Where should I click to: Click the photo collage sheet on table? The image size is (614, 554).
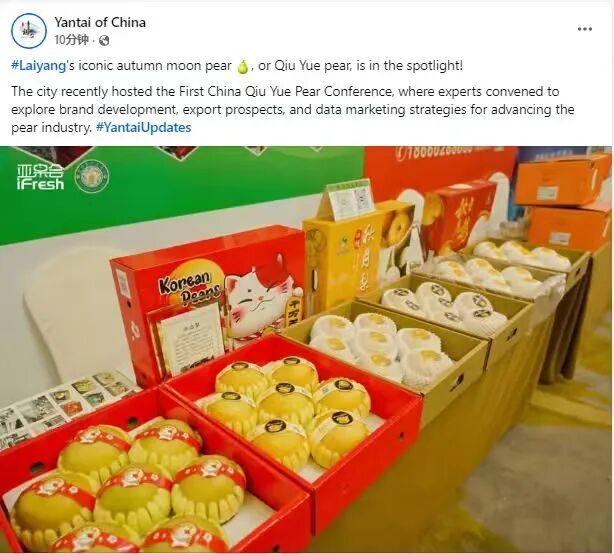tap(59, 403)
